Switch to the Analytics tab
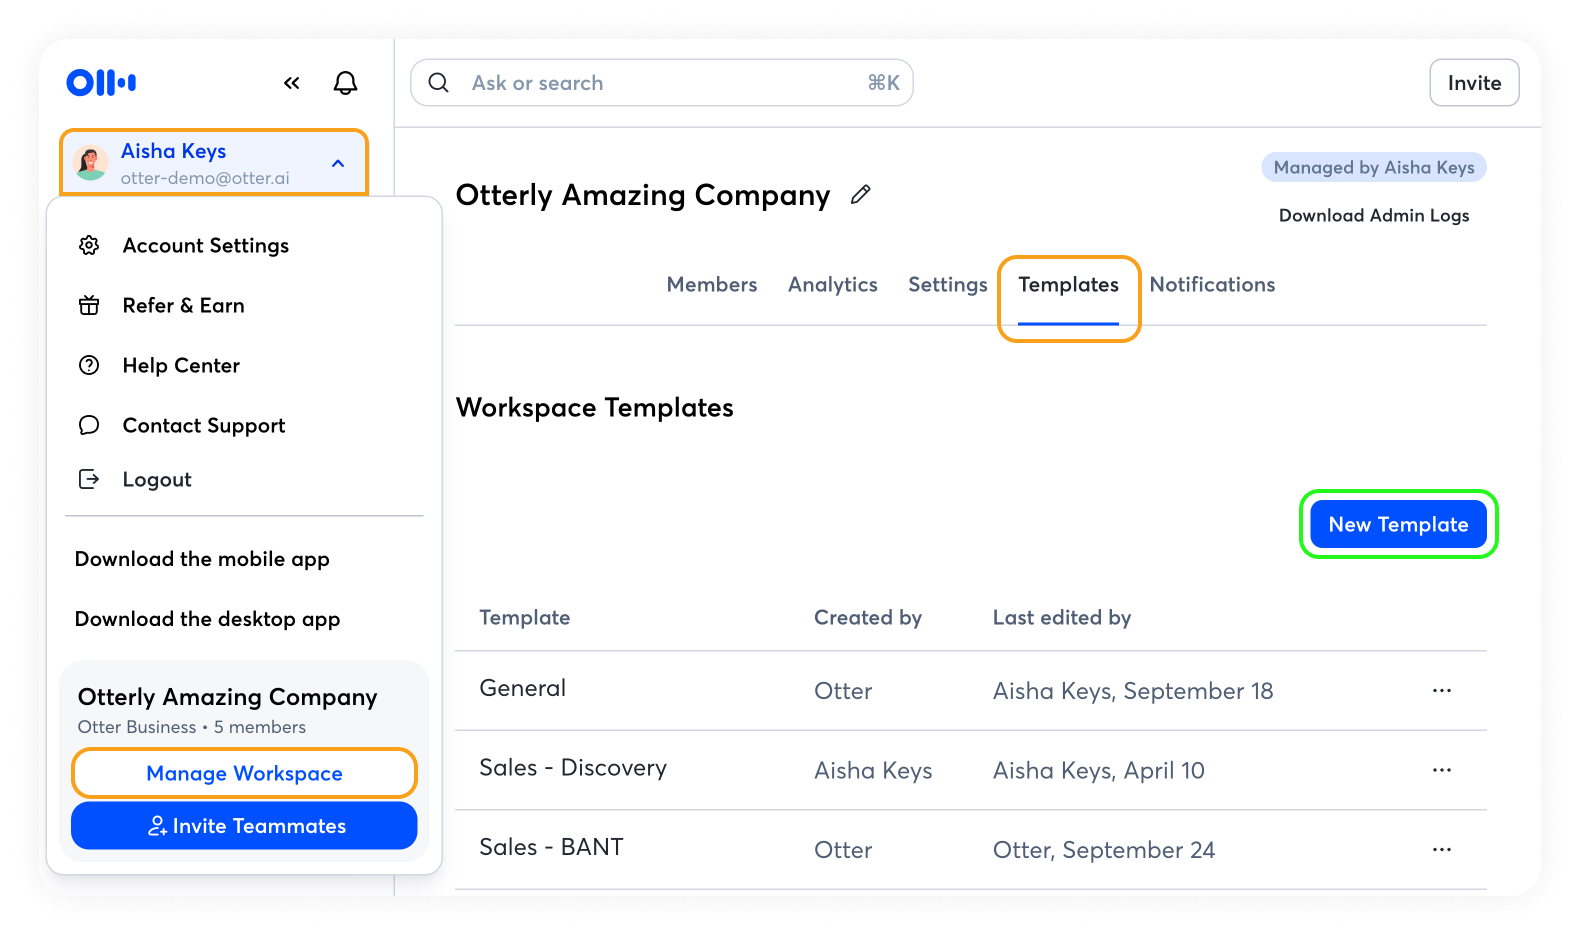Screen dimensions: 1580x935 [832, 285]
